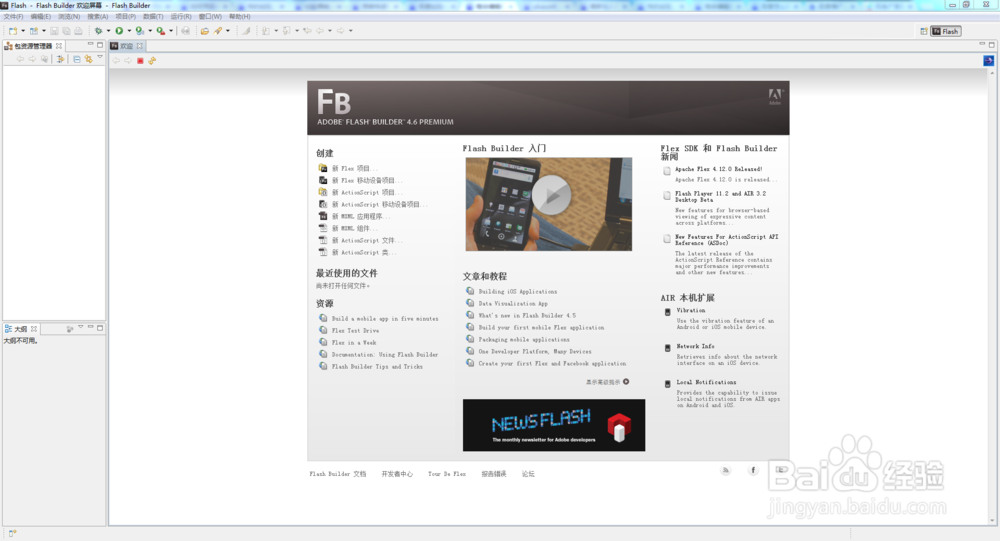Open Network Info native extension link
The width and height of the screenshot is (1000, 541).
(x=695, y=346)
